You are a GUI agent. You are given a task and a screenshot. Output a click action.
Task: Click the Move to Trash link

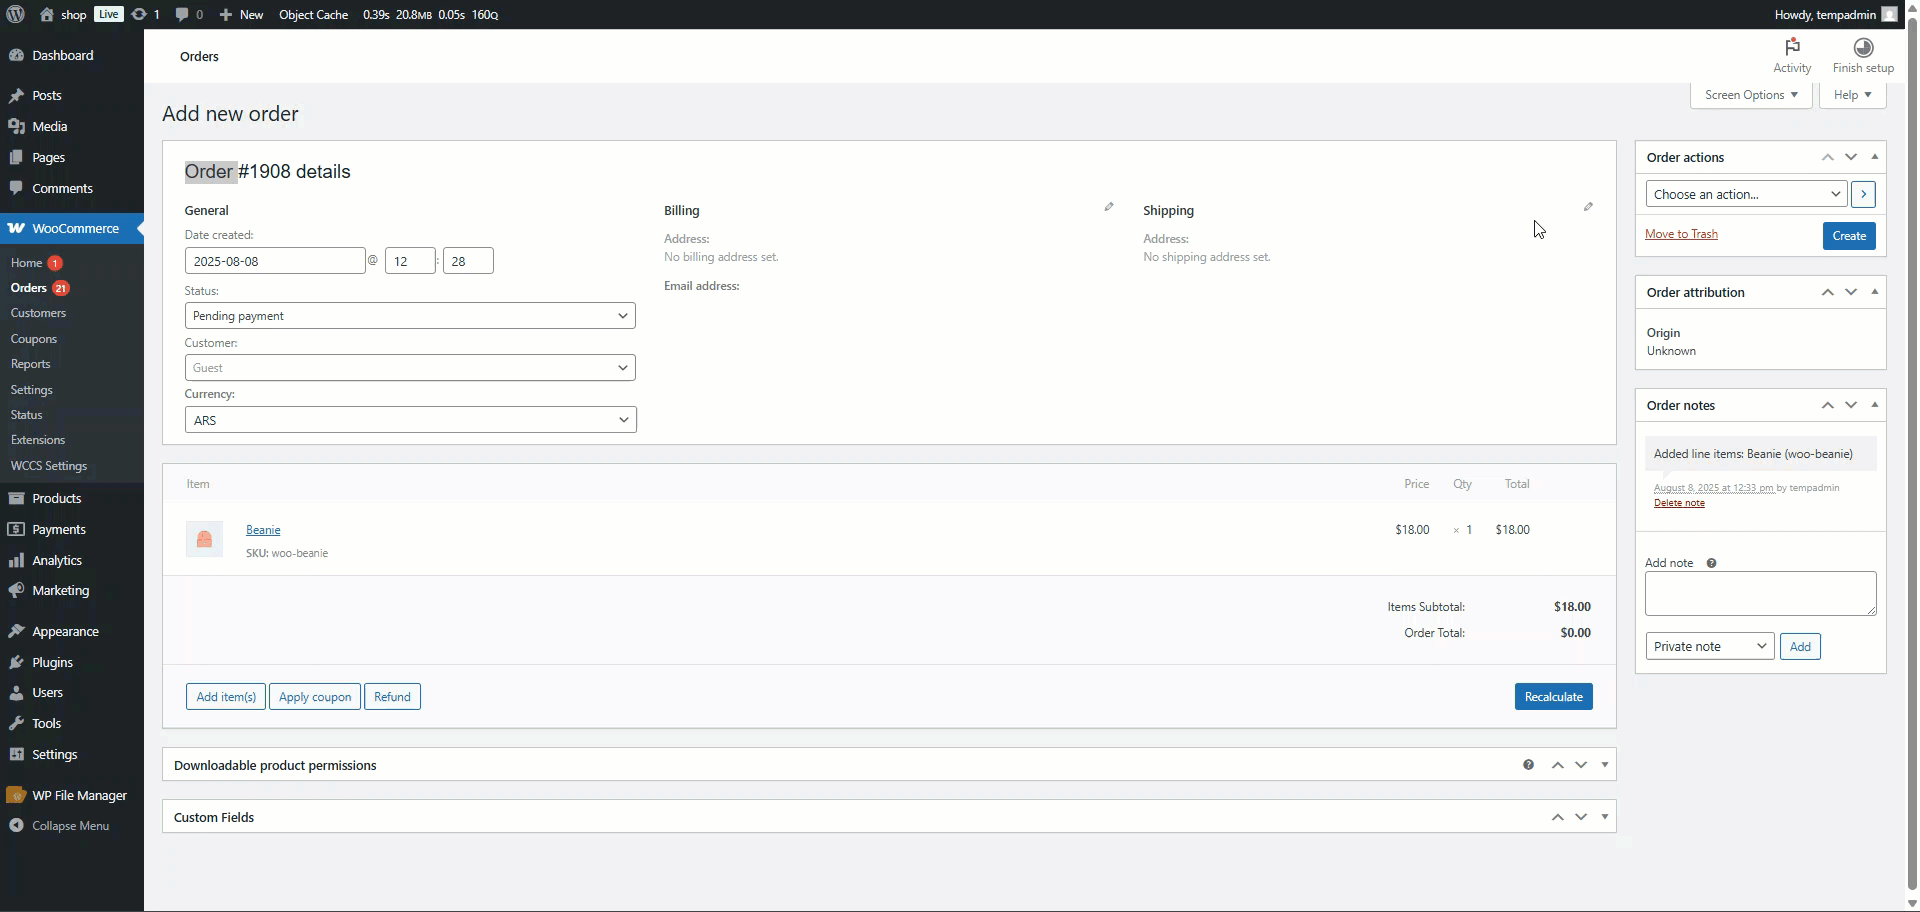coord(1681,234)
